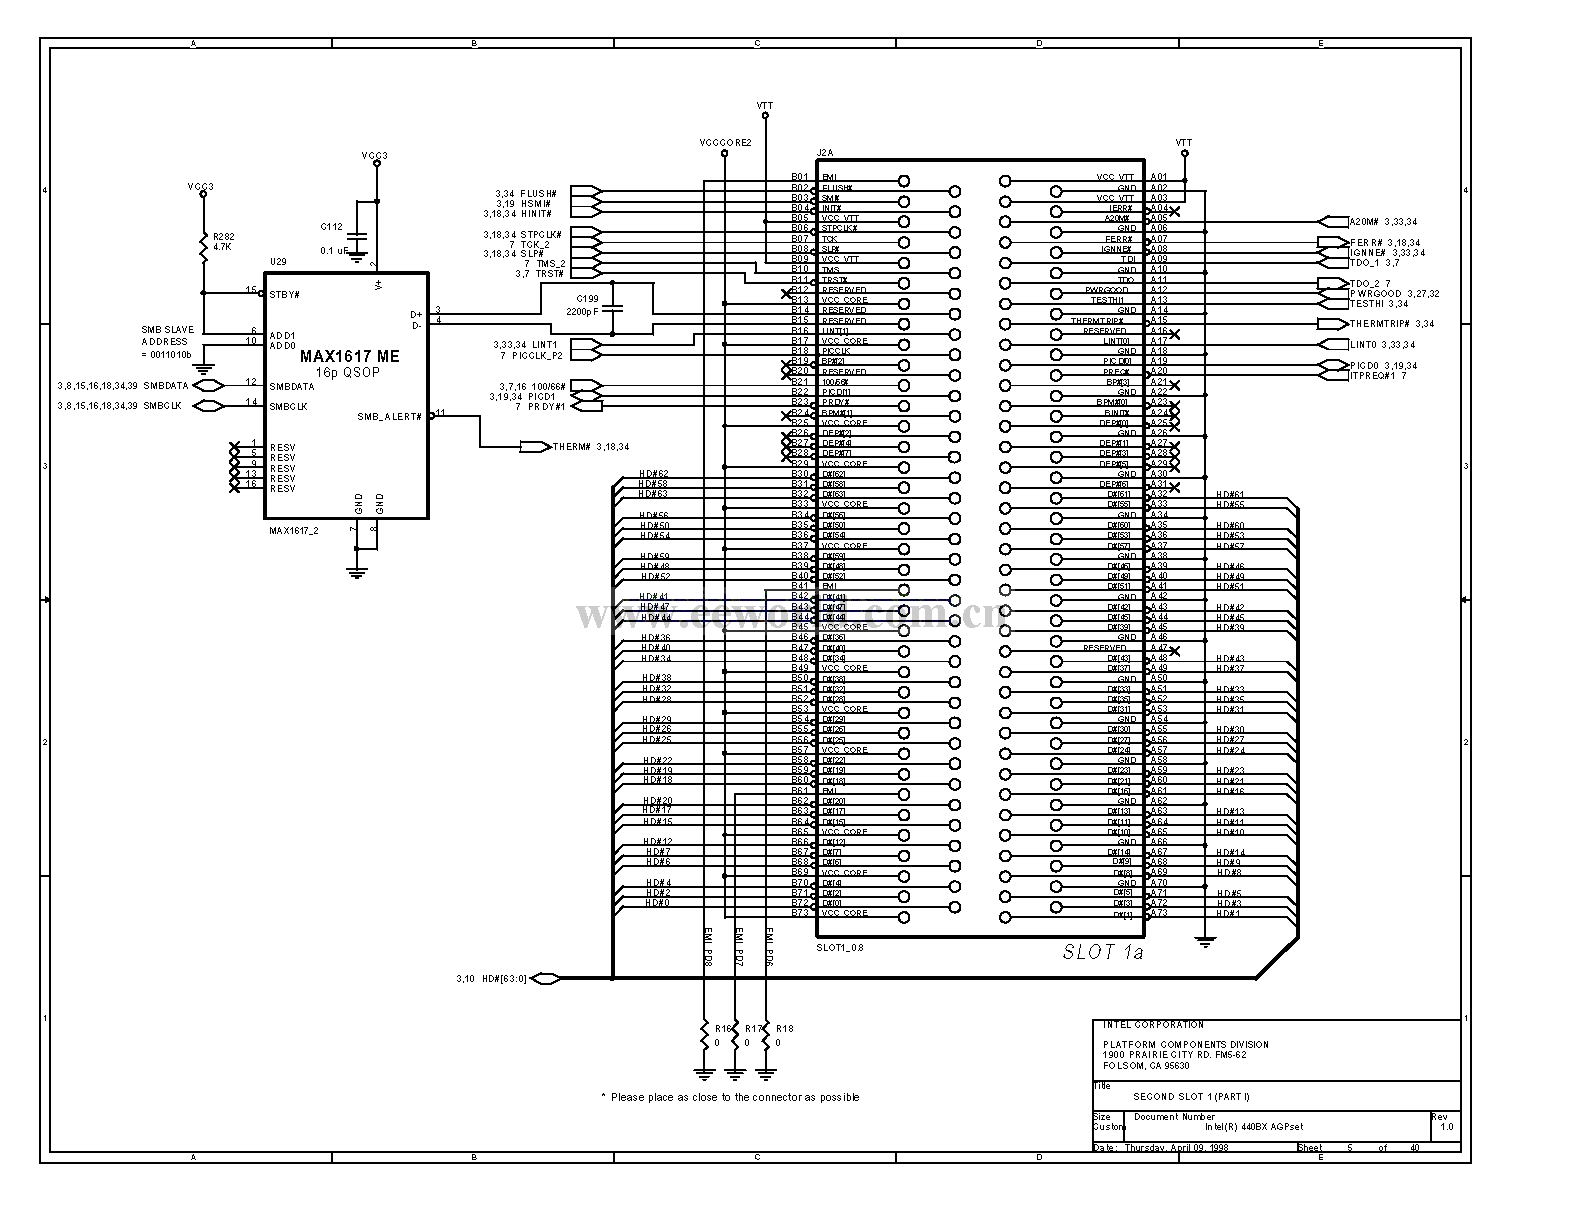Screen dimensions: 1584x1223
Task: Click the 16p QSOP package text
Action: tap(349, 371)
